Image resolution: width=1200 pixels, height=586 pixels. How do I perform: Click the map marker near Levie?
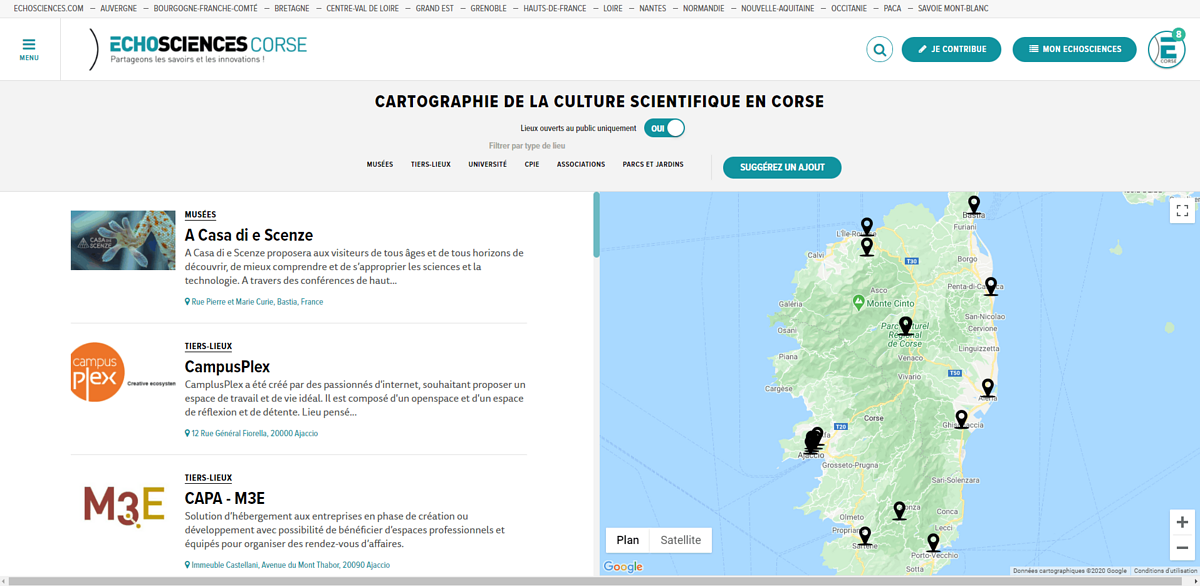point(900,511)
